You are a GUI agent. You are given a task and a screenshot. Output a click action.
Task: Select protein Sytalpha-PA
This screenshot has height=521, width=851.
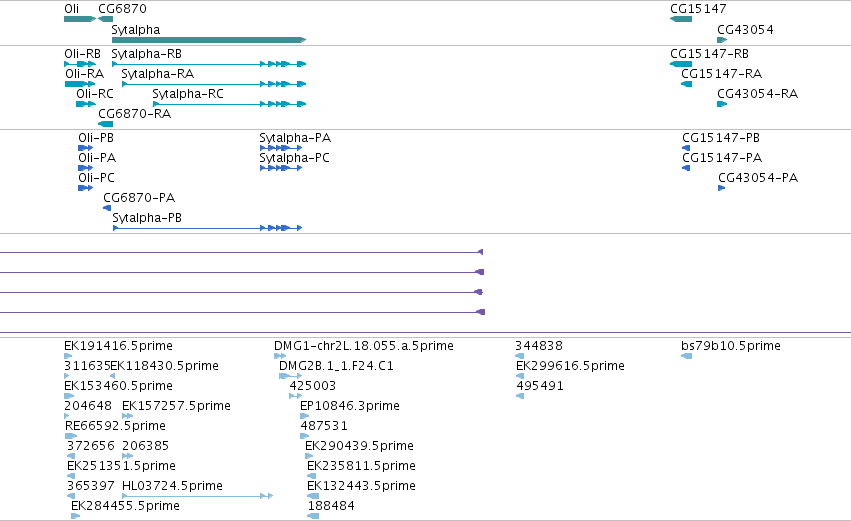281,148
